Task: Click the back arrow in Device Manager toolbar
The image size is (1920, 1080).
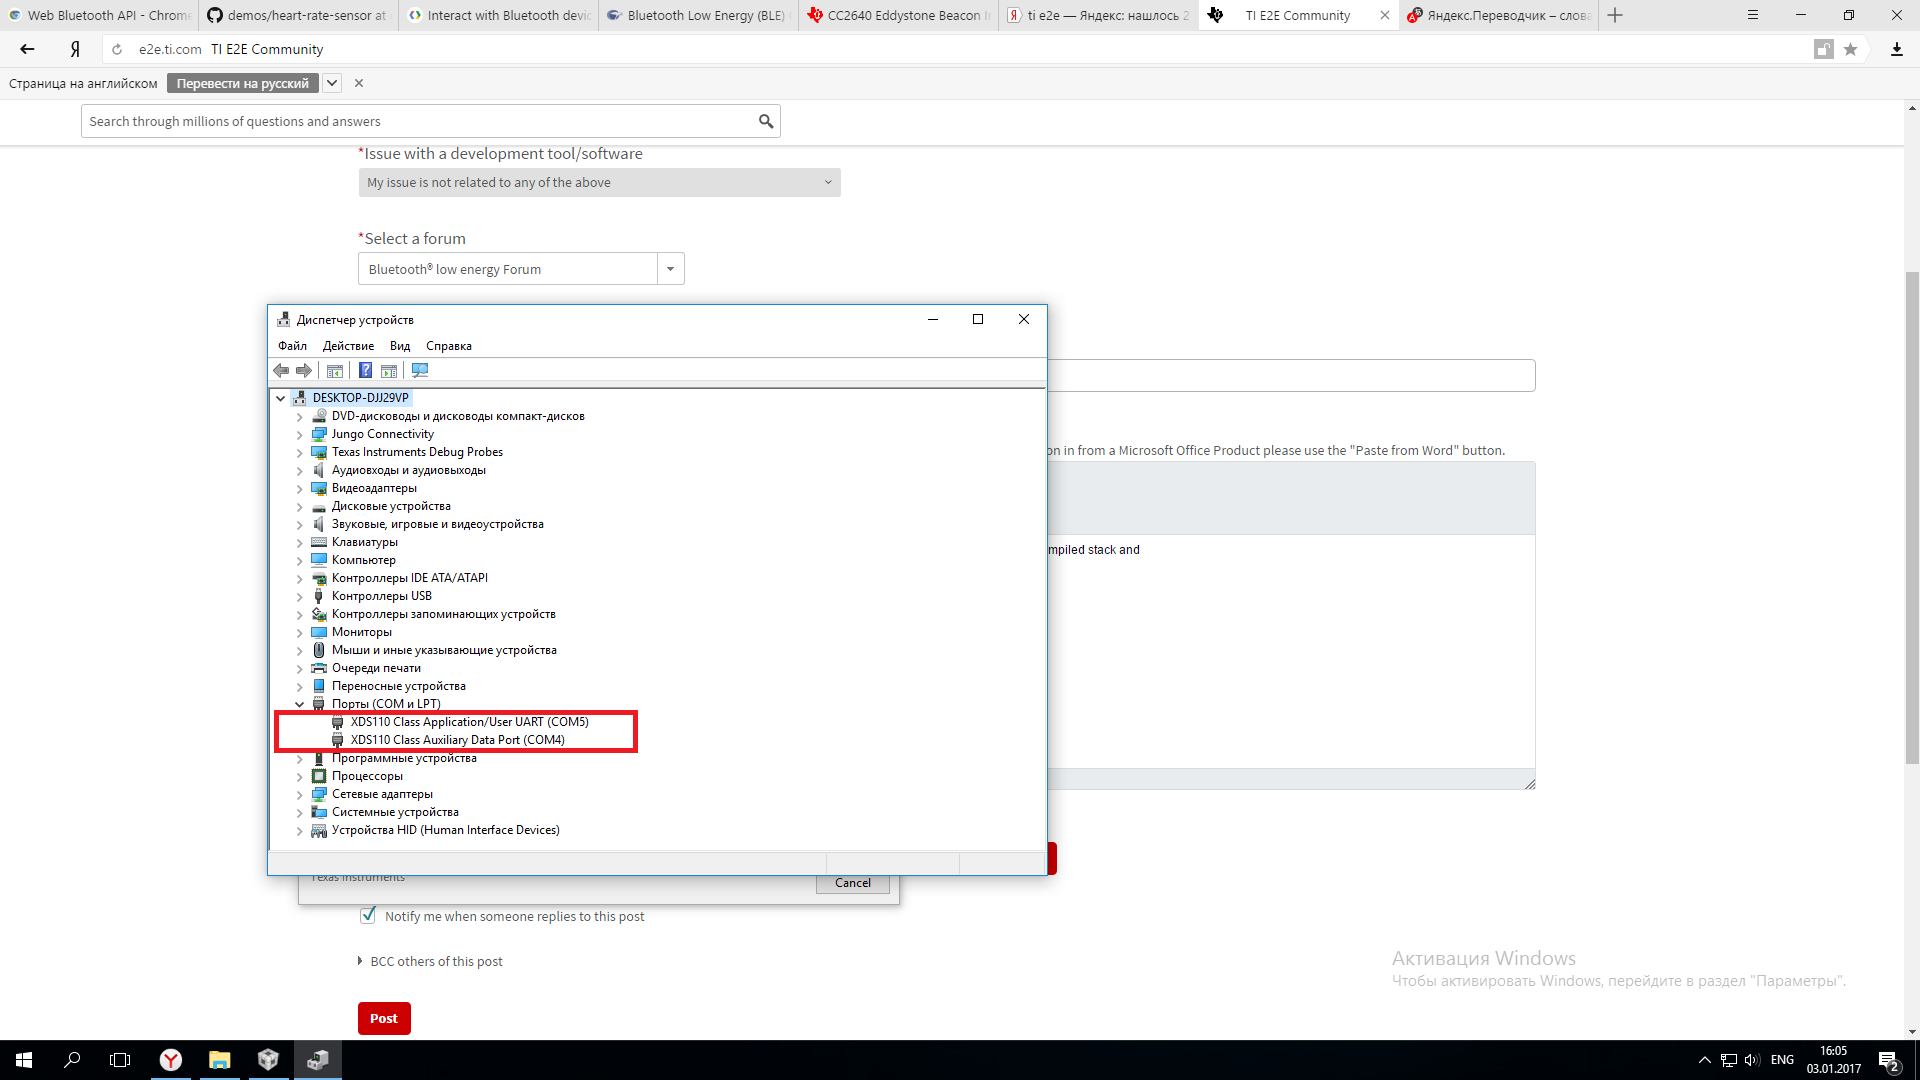Action: [x=281, y=371]
